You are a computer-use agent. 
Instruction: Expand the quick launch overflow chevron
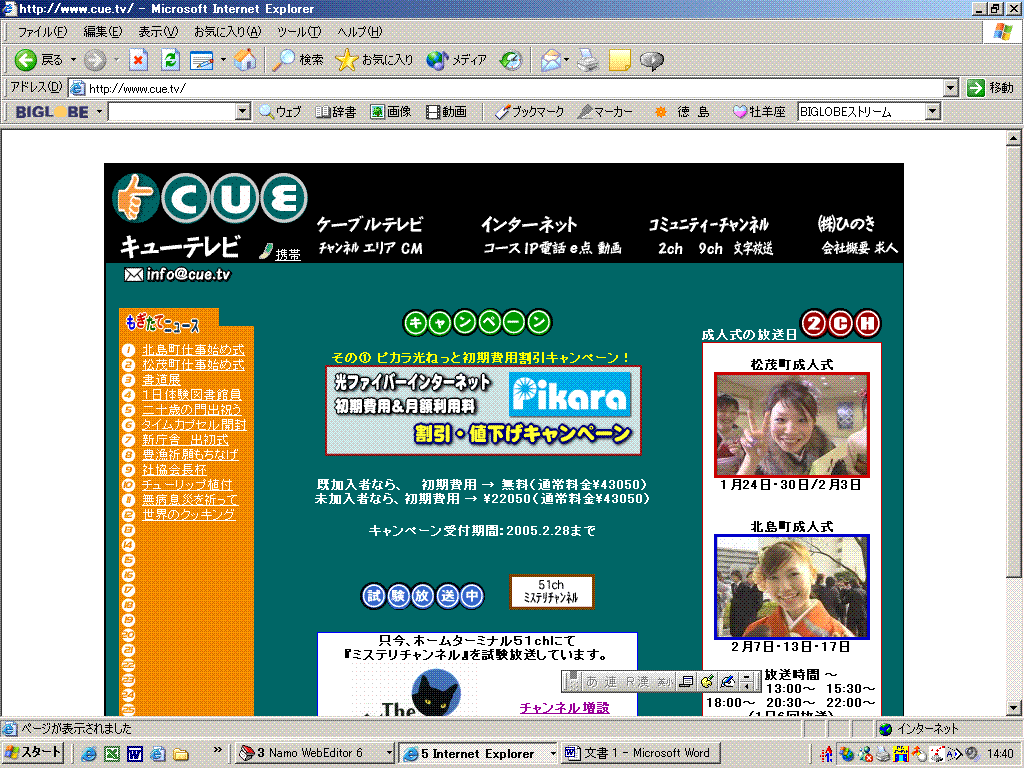(x=217, y=750)
